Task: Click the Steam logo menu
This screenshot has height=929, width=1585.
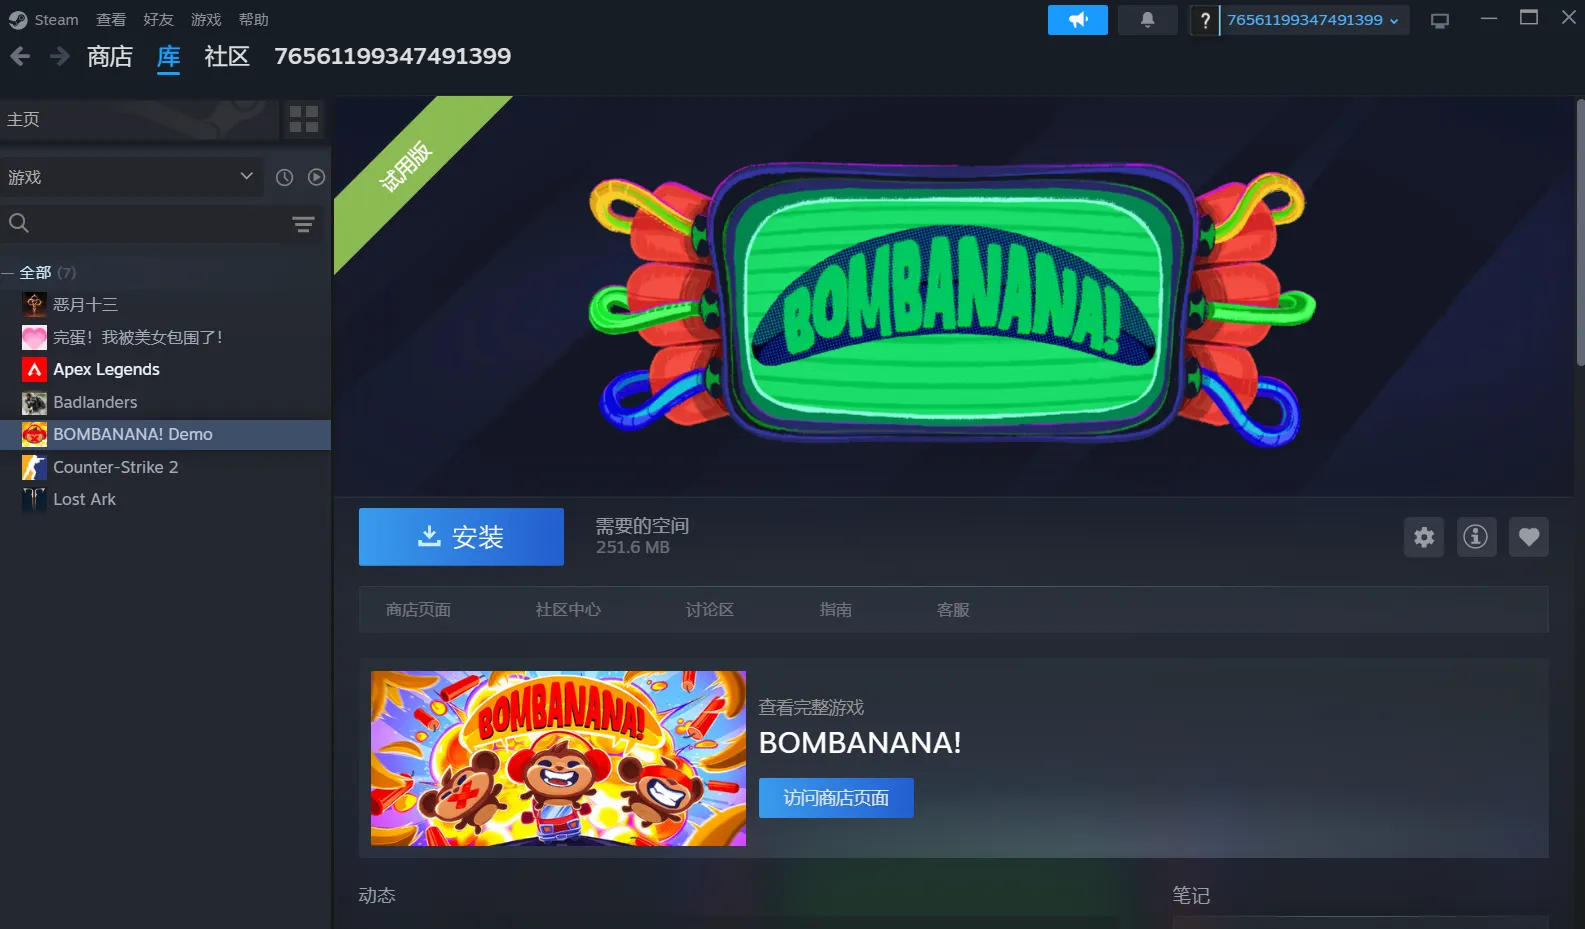Action: [x=18, y=20]
